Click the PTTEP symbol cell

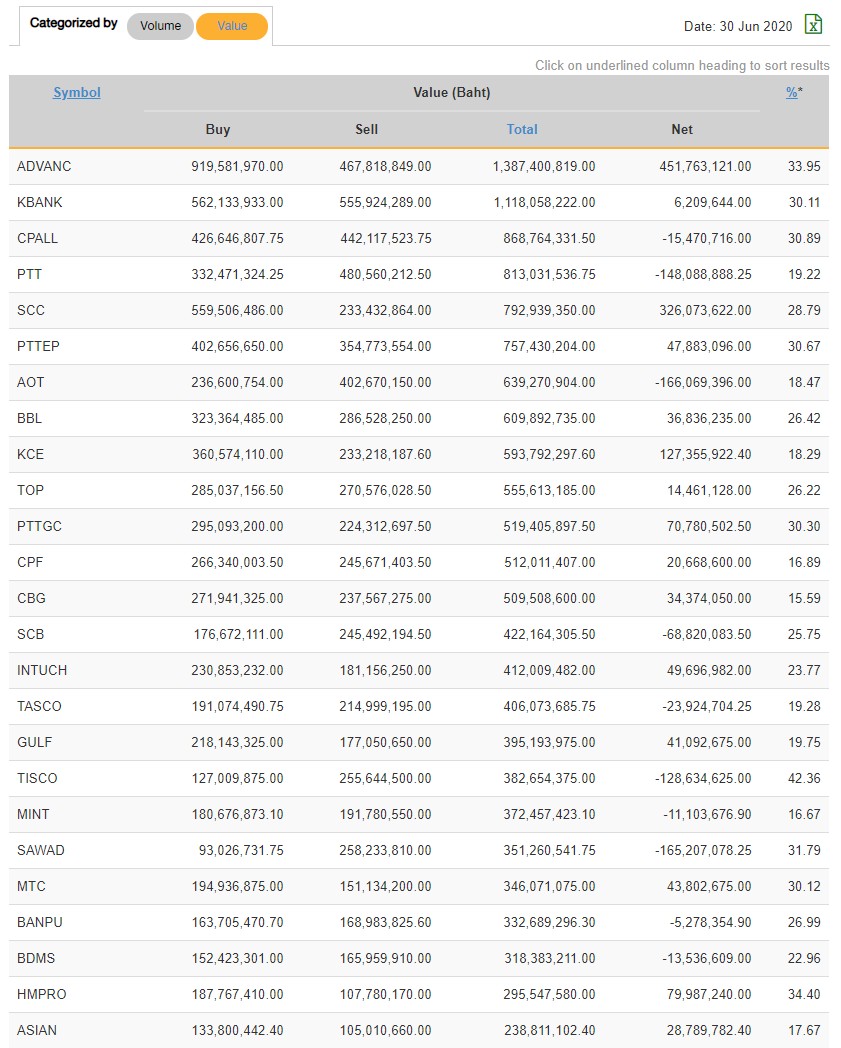tap(40, 346)
